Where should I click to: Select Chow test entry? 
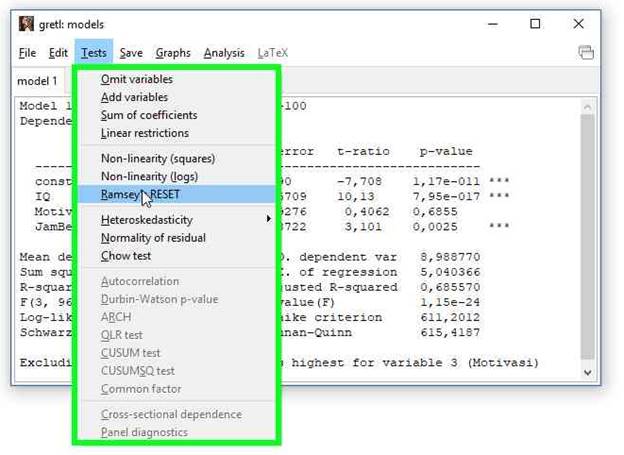tap(125, 256)
